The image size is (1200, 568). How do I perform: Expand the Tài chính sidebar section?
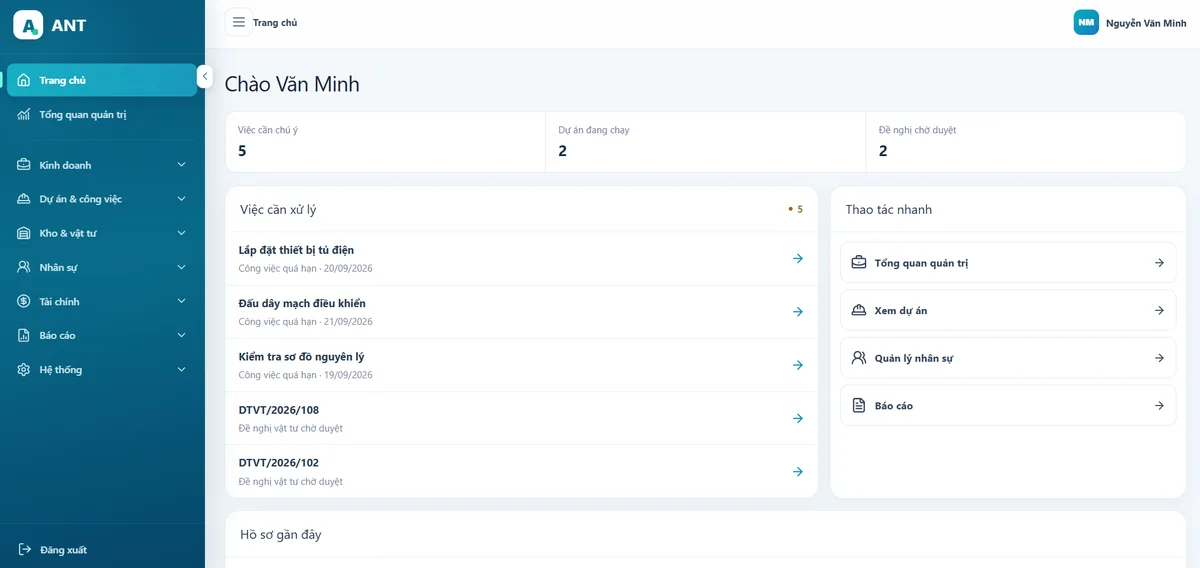click(102, 301)
